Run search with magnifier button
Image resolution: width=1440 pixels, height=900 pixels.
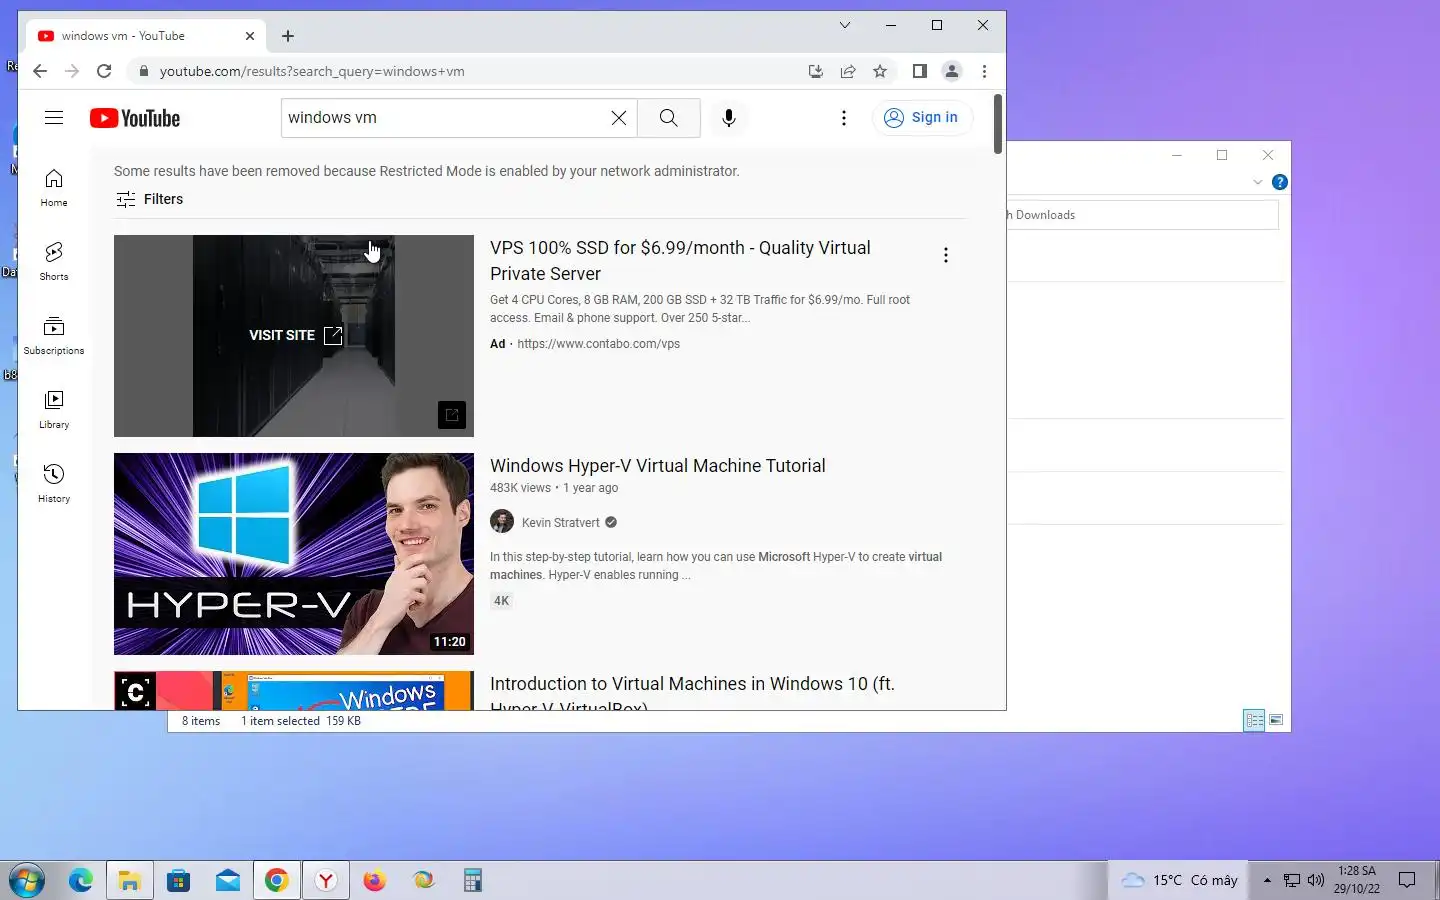pyautogui.click(x=669, y=118)
